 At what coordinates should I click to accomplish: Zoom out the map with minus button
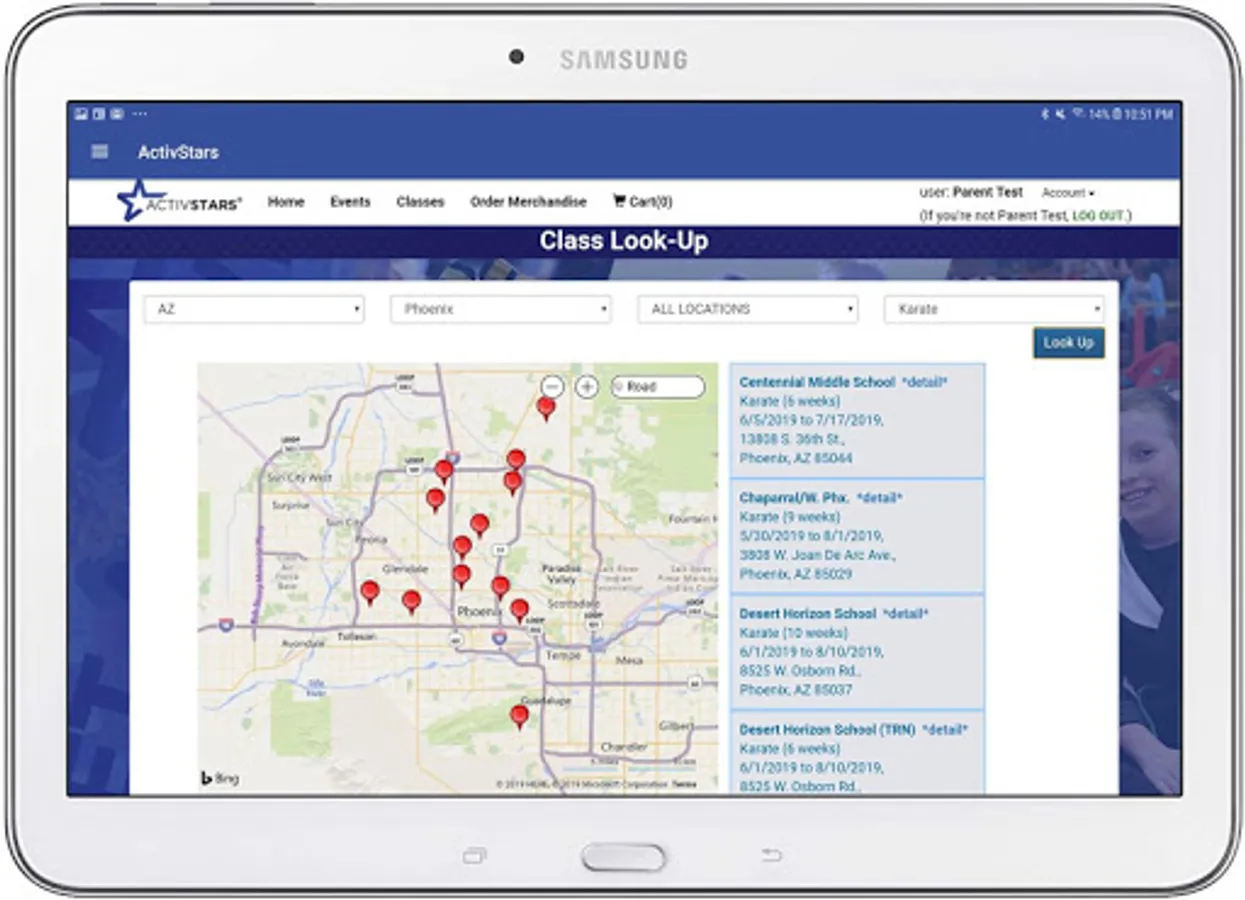pos(553,387)
